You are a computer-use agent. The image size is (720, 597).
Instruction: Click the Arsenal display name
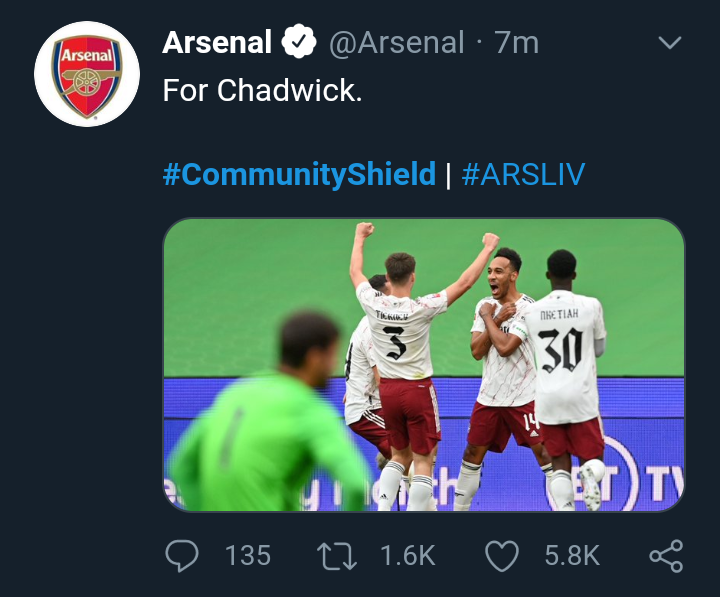tap(217, 42)
